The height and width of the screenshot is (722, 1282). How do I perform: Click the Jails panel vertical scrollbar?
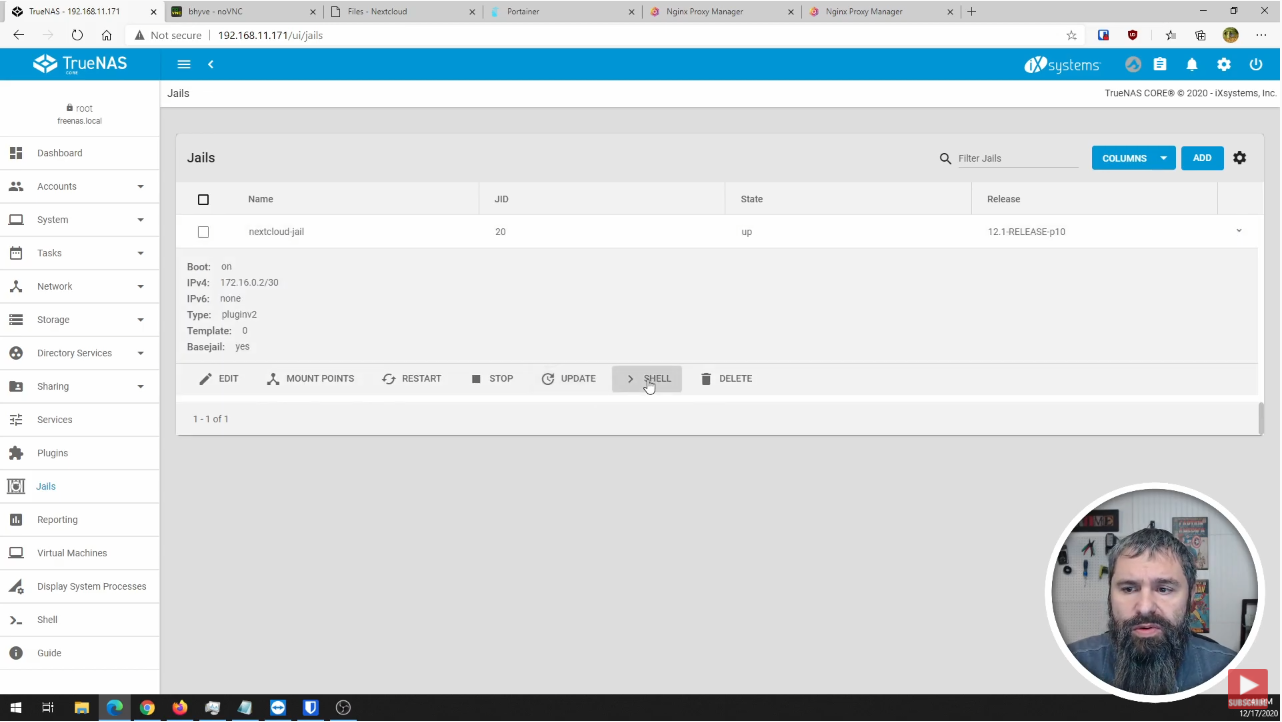pos(1260,418)
